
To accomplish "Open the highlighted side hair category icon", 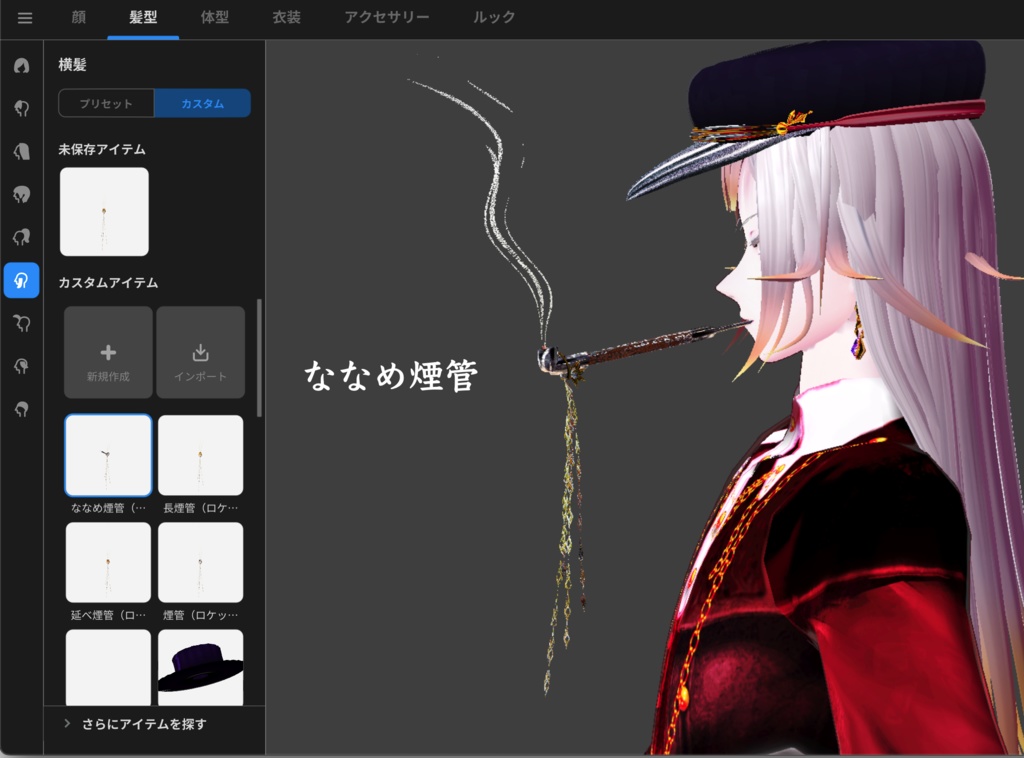I will pyautogui.click(x=22, y=281).
